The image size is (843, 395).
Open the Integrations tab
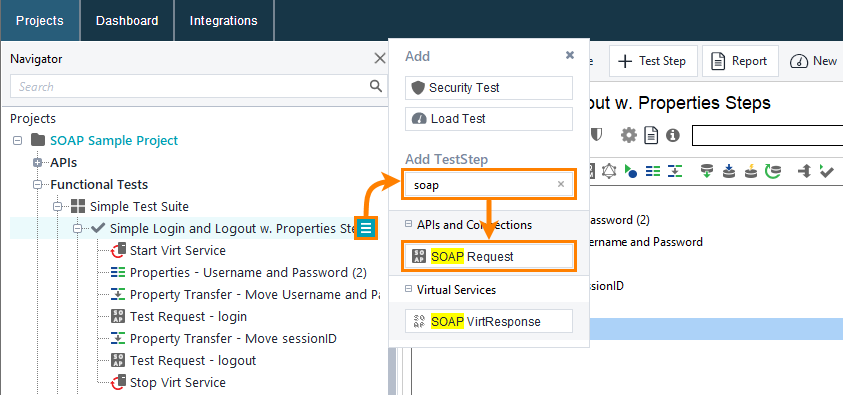[224, 20]
